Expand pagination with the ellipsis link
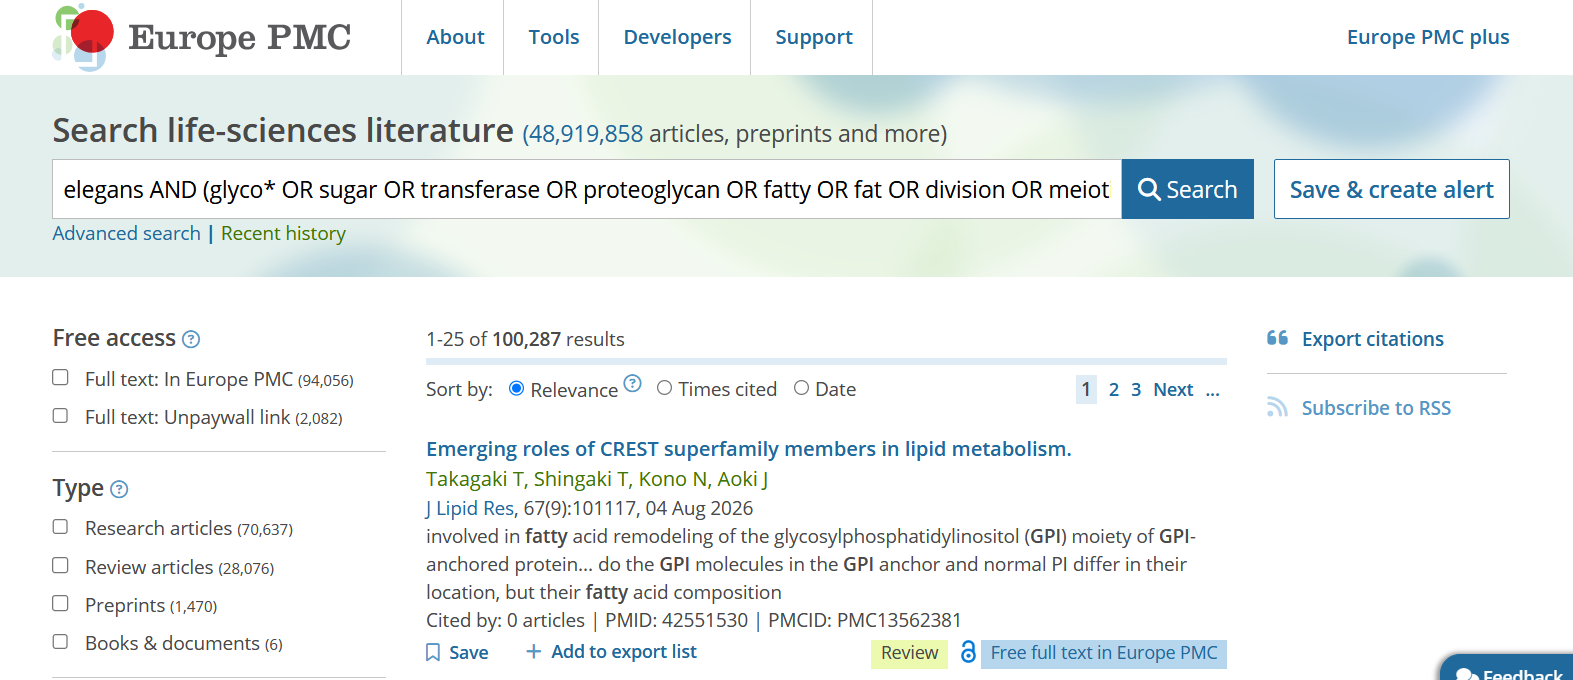 click(x=1212, y=390)
